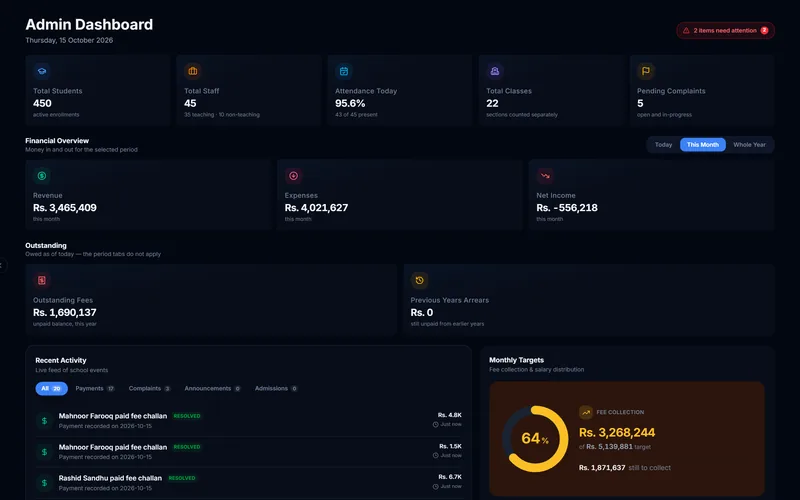Click the Outstanding Fees value Rs. 1,690,137
800x500 pixels.
(x=65, y=313)
